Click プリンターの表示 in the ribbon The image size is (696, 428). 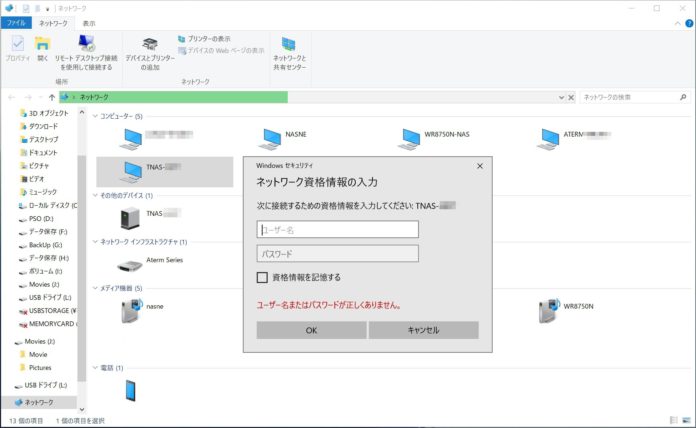[204, 39]
